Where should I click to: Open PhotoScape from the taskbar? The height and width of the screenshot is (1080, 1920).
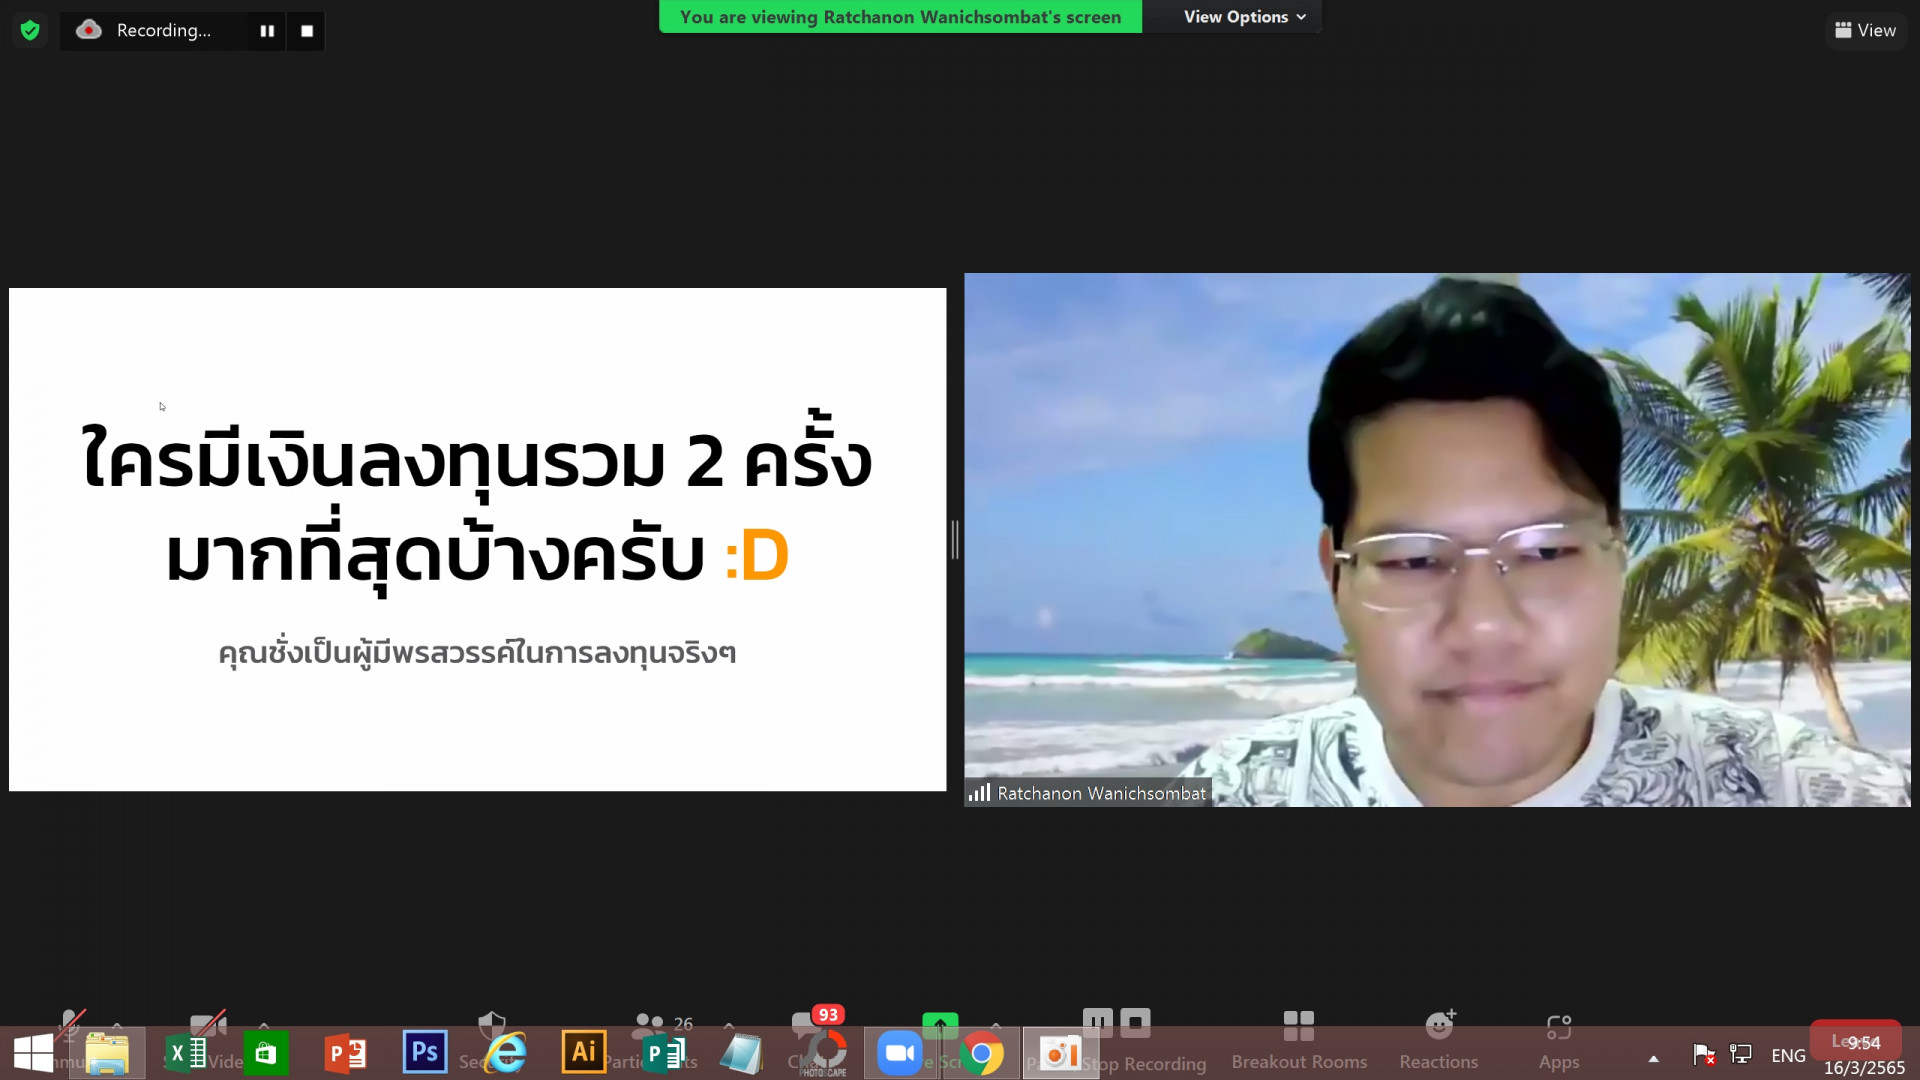coord(823,1054)
